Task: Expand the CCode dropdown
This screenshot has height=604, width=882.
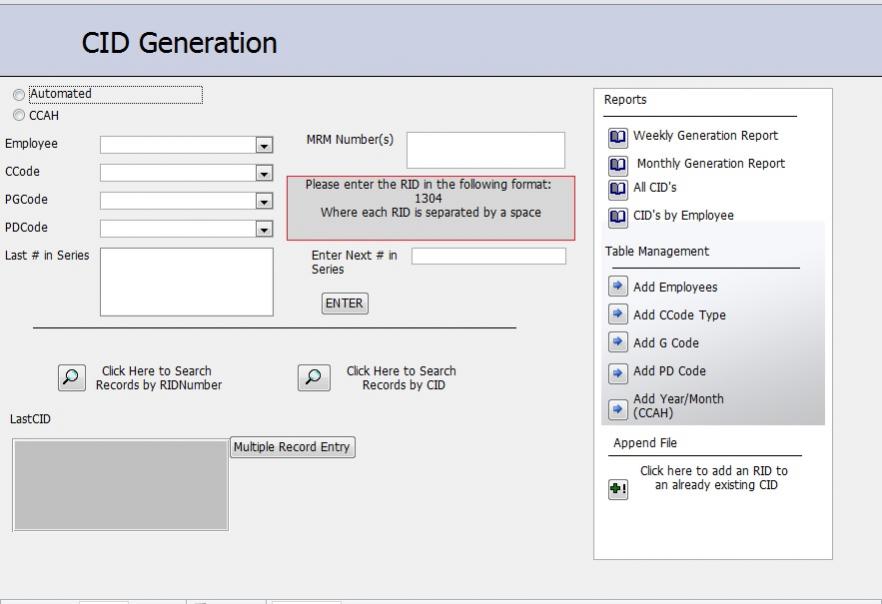Action: tap(264, 174)
